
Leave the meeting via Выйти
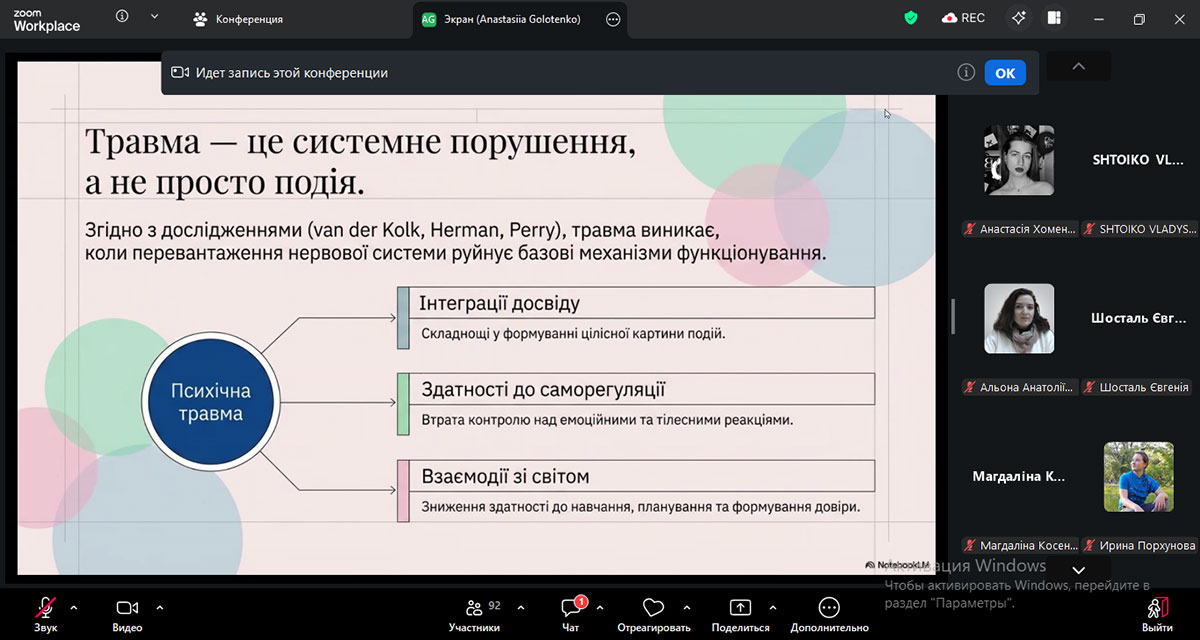1157,612
